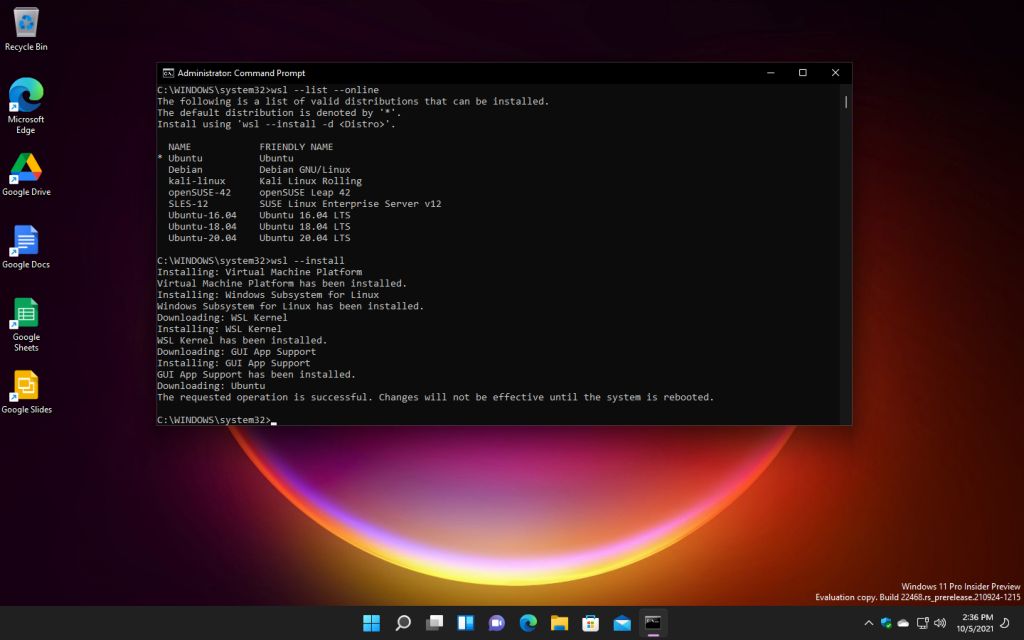Image resolution: width=1024 pixels, height=640 pixels.
Task: Click the Command Prompt vertical scrollbar
Action: 846,101
